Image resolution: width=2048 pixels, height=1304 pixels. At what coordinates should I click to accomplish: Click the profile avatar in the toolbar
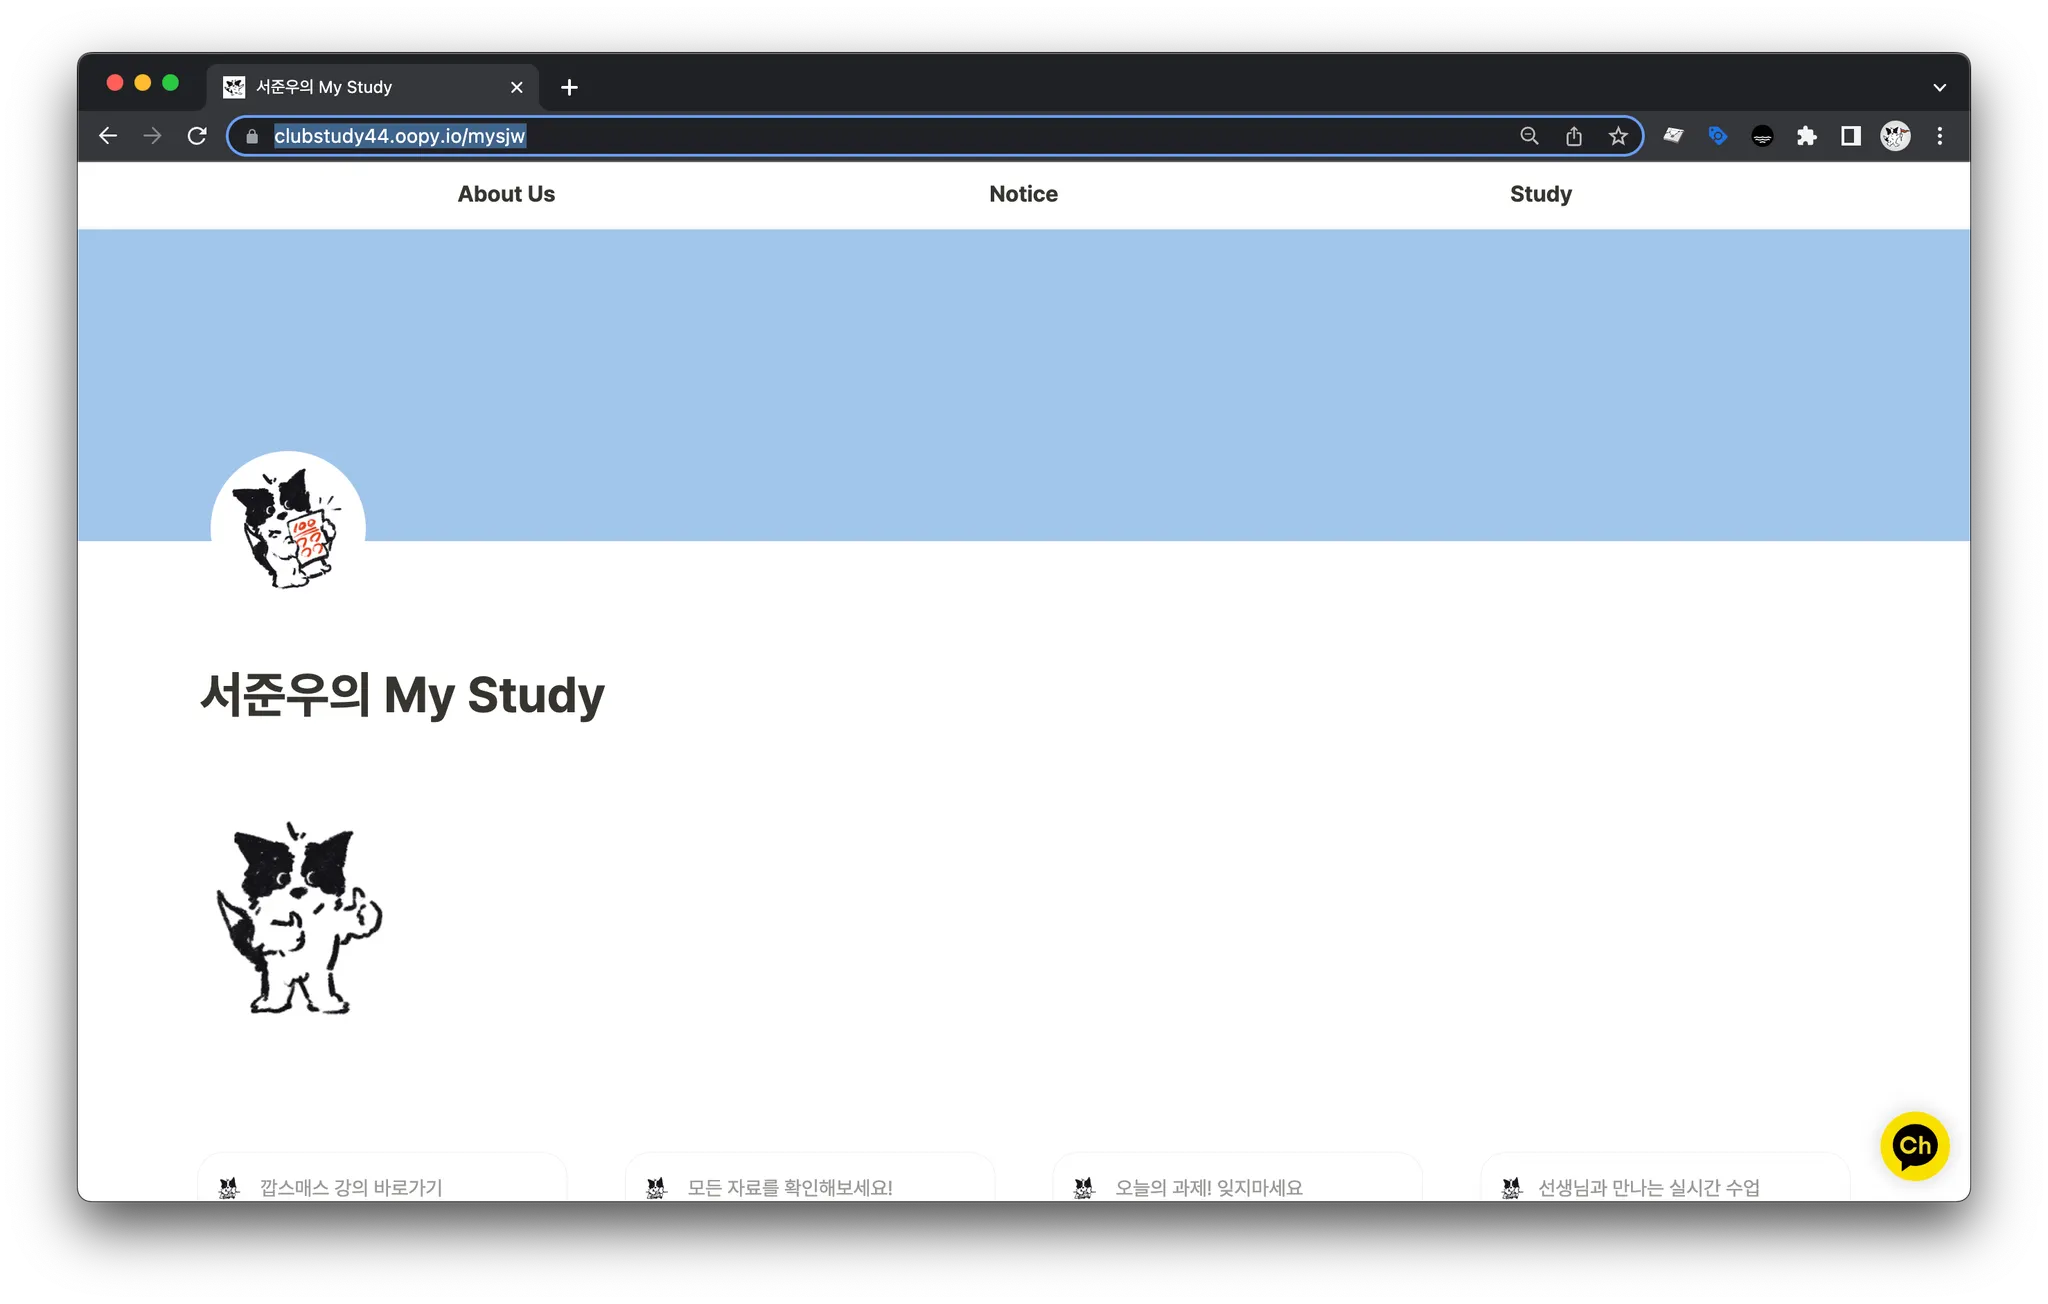(x=1895, y=136)
